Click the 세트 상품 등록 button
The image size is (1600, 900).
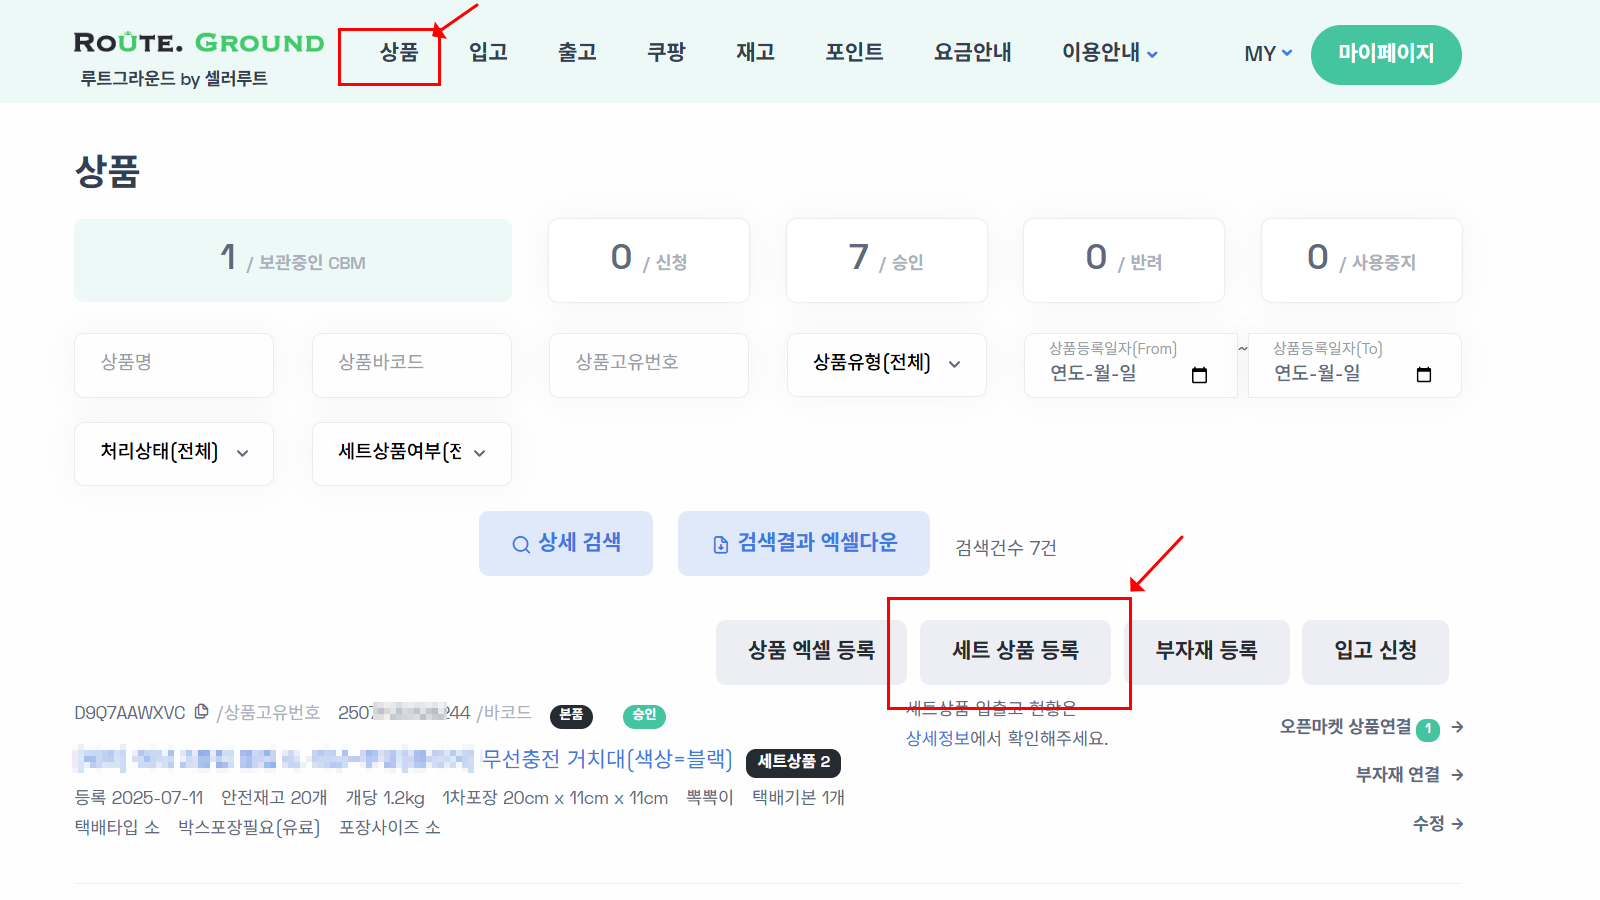click(x=1015, y=652)
